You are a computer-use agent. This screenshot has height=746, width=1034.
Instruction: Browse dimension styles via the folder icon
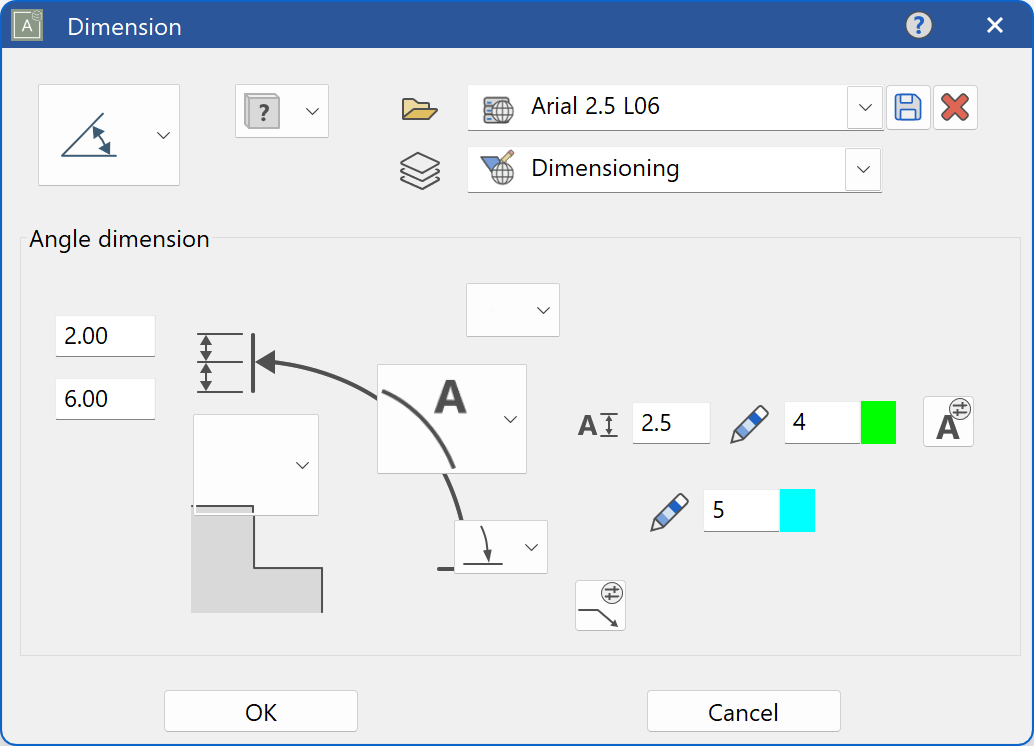(419, 109)
